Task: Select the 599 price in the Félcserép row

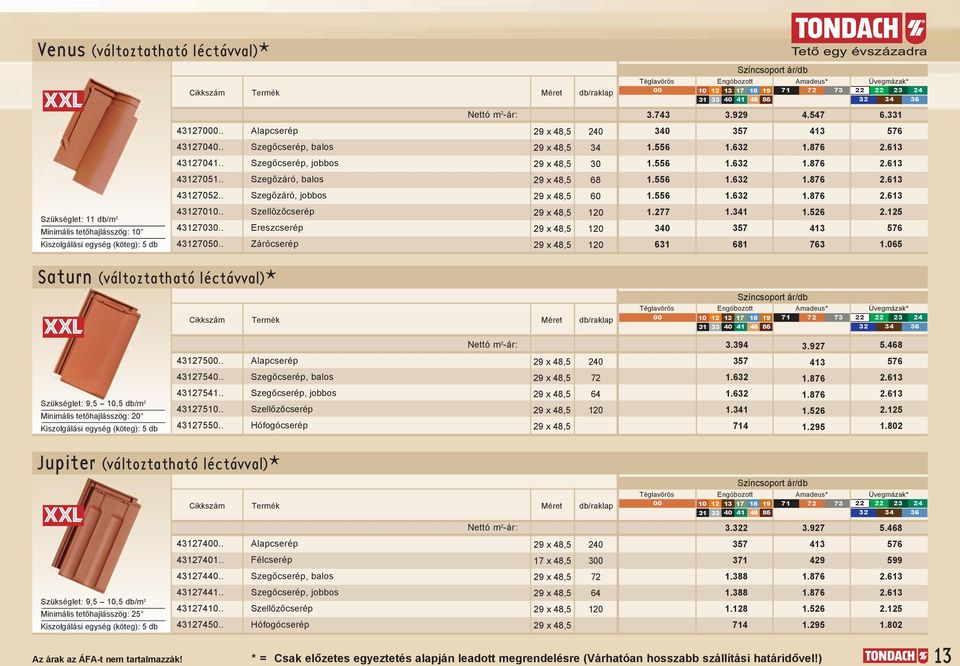Action: [x=894, y=560]
